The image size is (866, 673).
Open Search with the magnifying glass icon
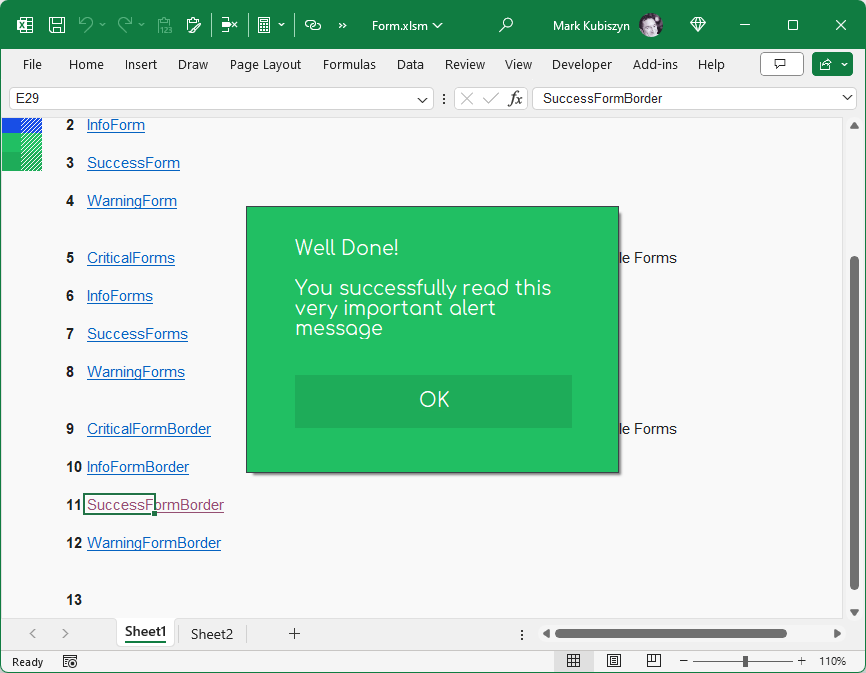(x=506, y=25)
